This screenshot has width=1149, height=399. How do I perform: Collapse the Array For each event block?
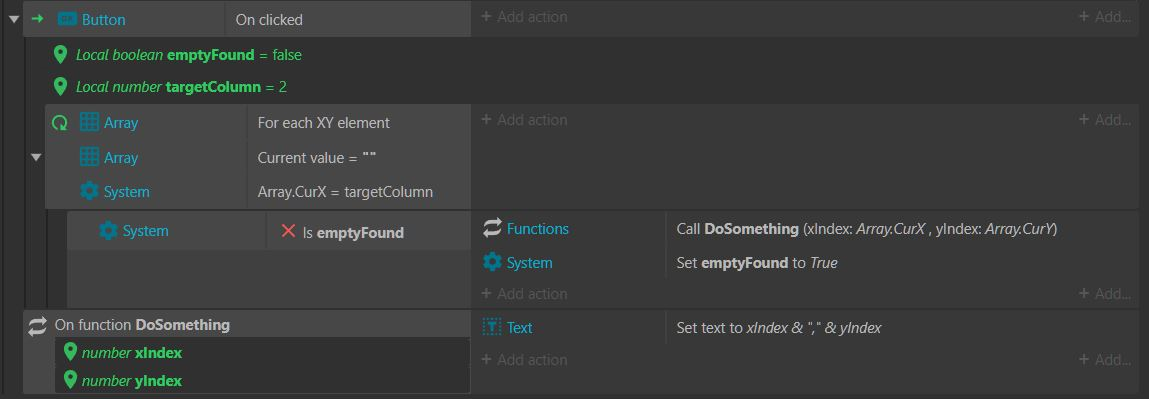(36, 157)
